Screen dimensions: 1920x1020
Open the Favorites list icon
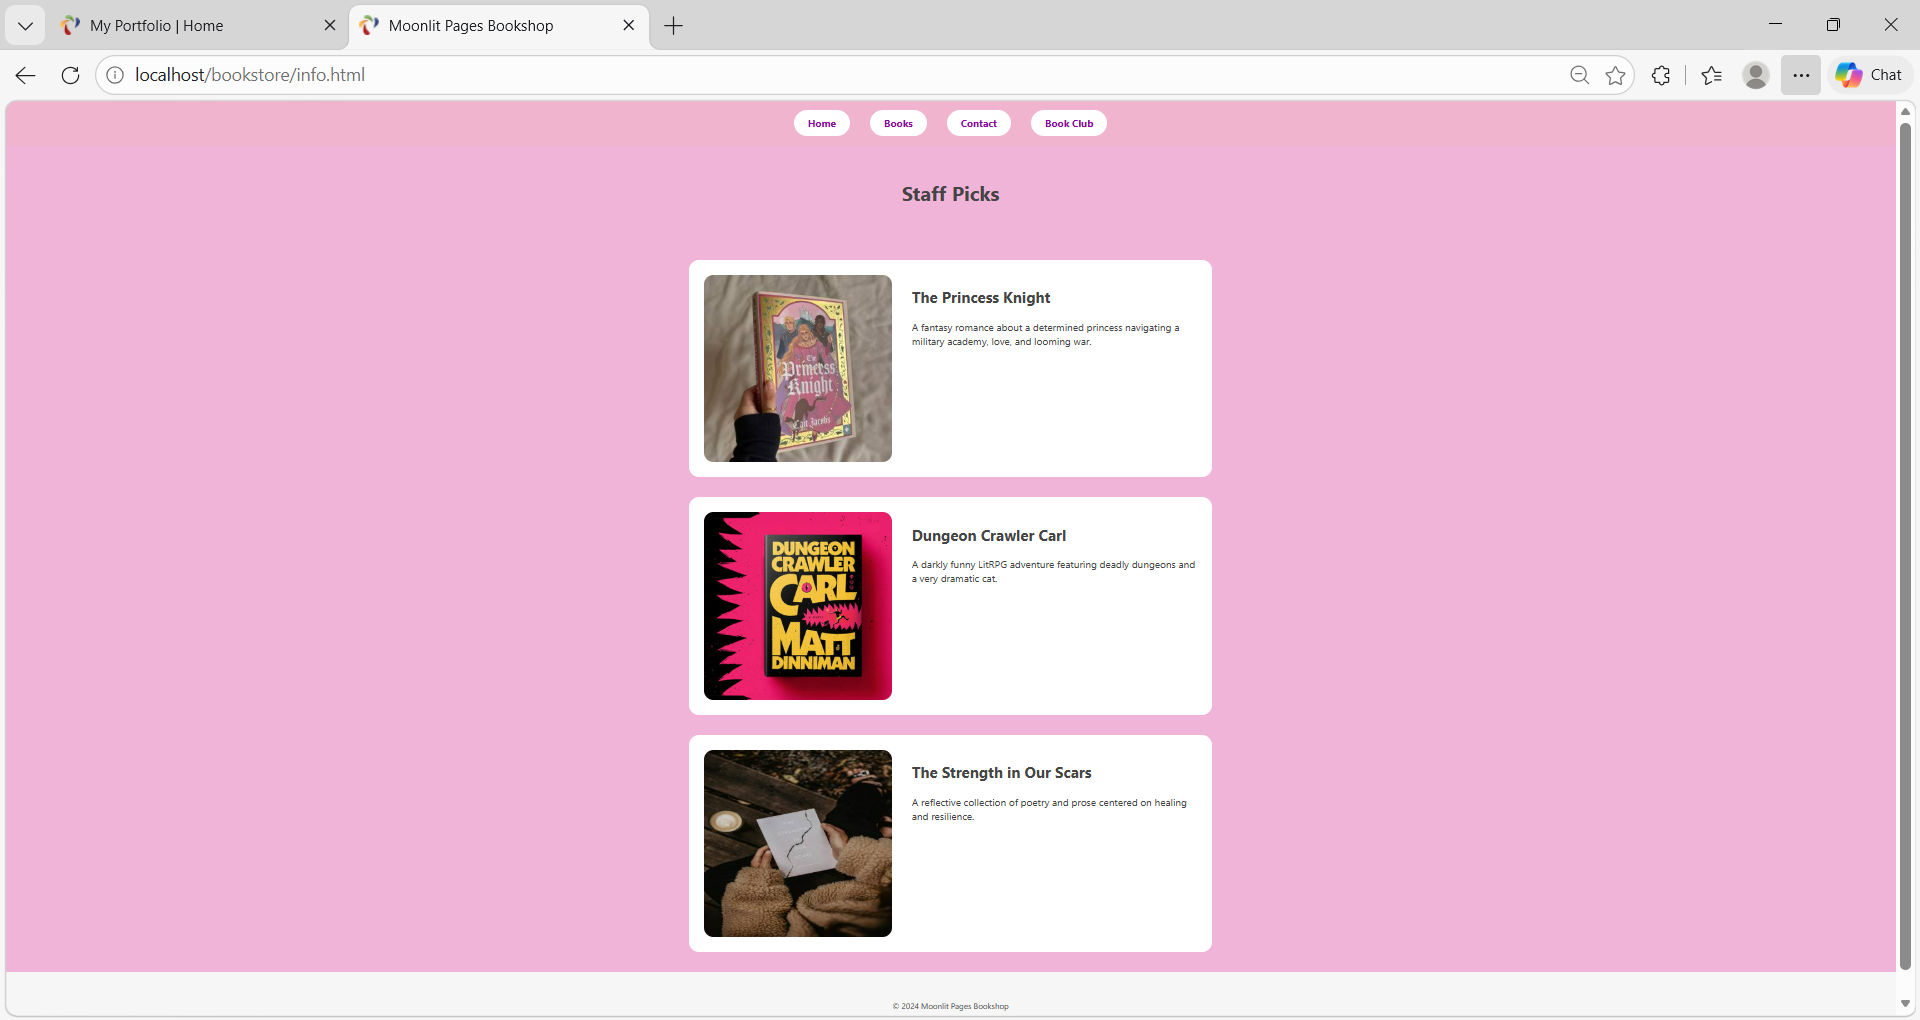[1711, 75]
